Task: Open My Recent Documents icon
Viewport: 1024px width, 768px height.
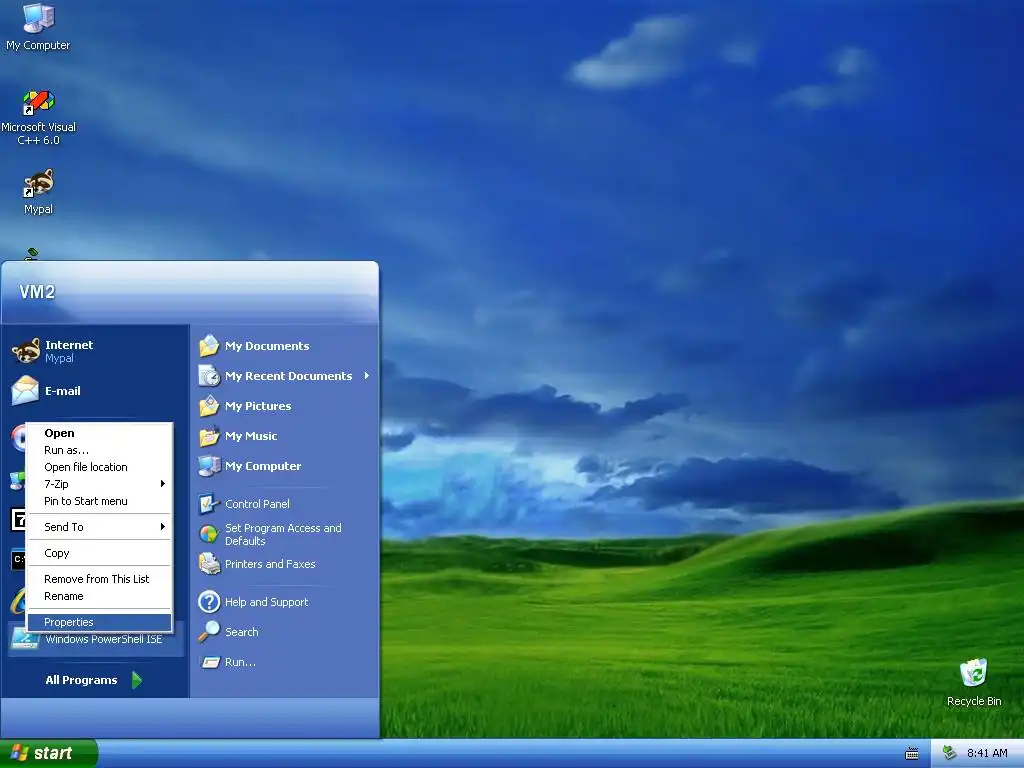Action: [x=209, y=376]
